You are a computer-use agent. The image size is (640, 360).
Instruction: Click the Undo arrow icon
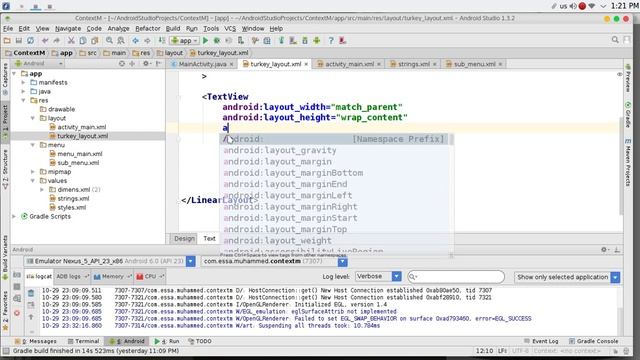pos(45,40)
